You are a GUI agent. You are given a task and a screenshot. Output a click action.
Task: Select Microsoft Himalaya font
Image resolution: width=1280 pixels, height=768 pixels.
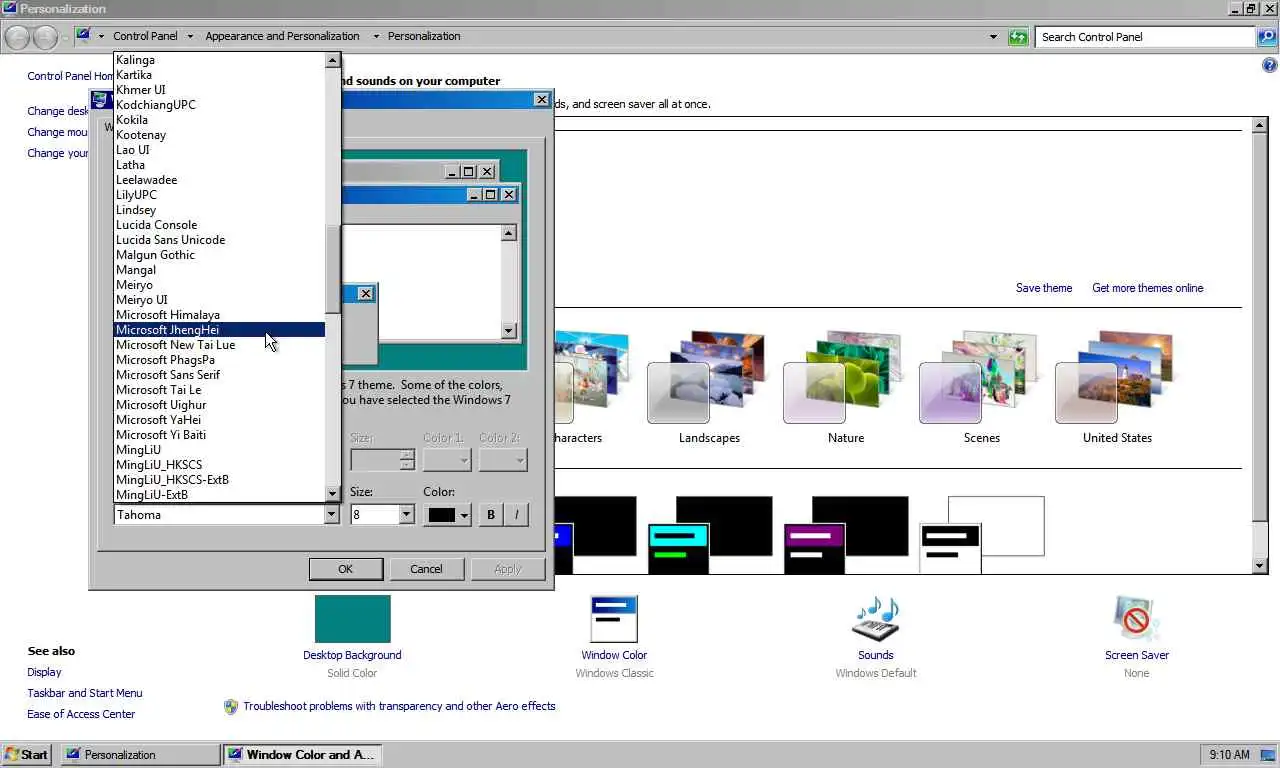(x=219, y=315)
